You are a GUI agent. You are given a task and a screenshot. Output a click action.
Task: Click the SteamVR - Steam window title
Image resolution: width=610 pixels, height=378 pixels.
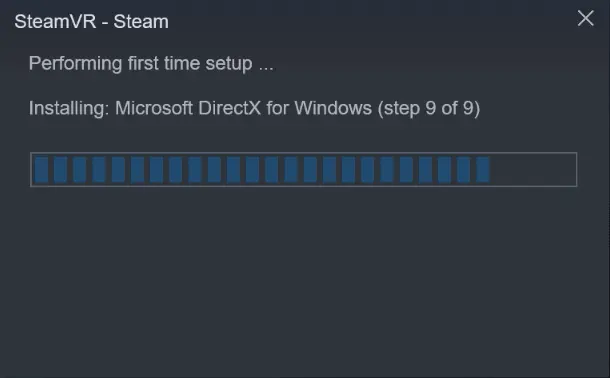pos(91,22)
